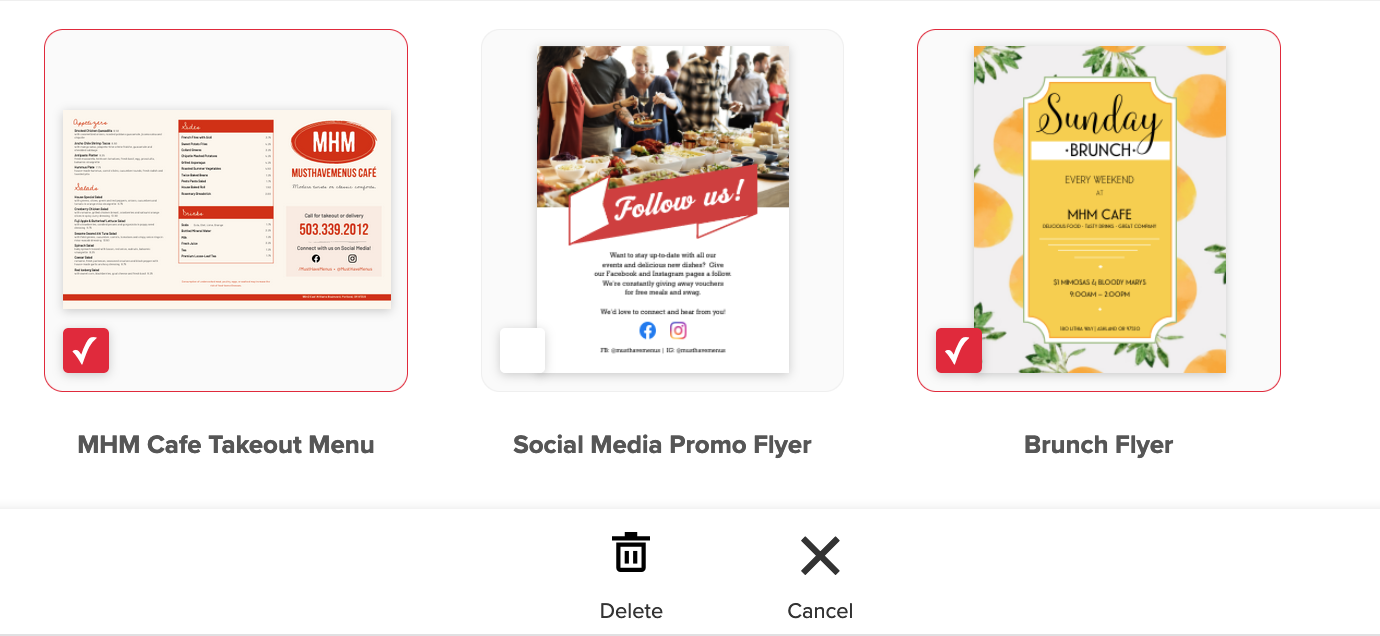Click the 503.339.2012 phone number on menu
Screen dimensions: 1380x636
334,229
